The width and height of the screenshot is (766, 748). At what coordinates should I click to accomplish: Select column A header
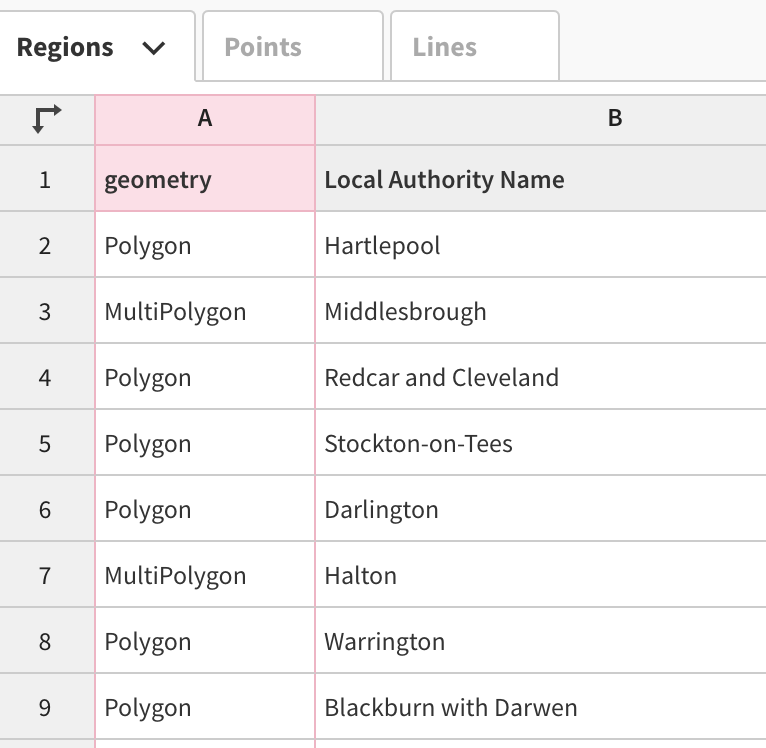click(205, 120)
